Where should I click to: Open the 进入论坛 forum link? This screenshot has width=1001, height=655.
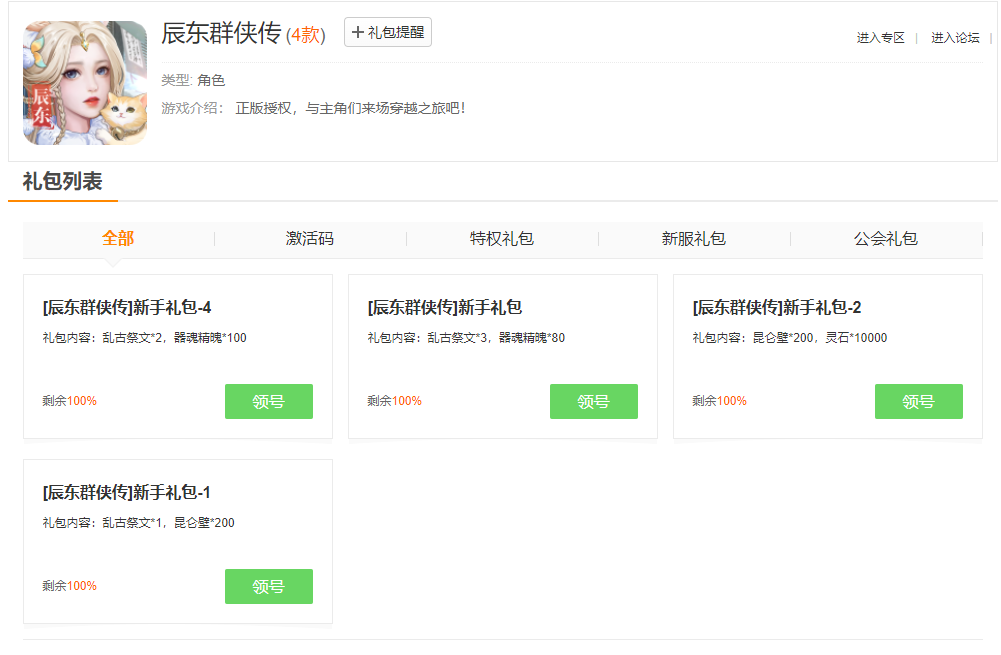pos(955,38)
